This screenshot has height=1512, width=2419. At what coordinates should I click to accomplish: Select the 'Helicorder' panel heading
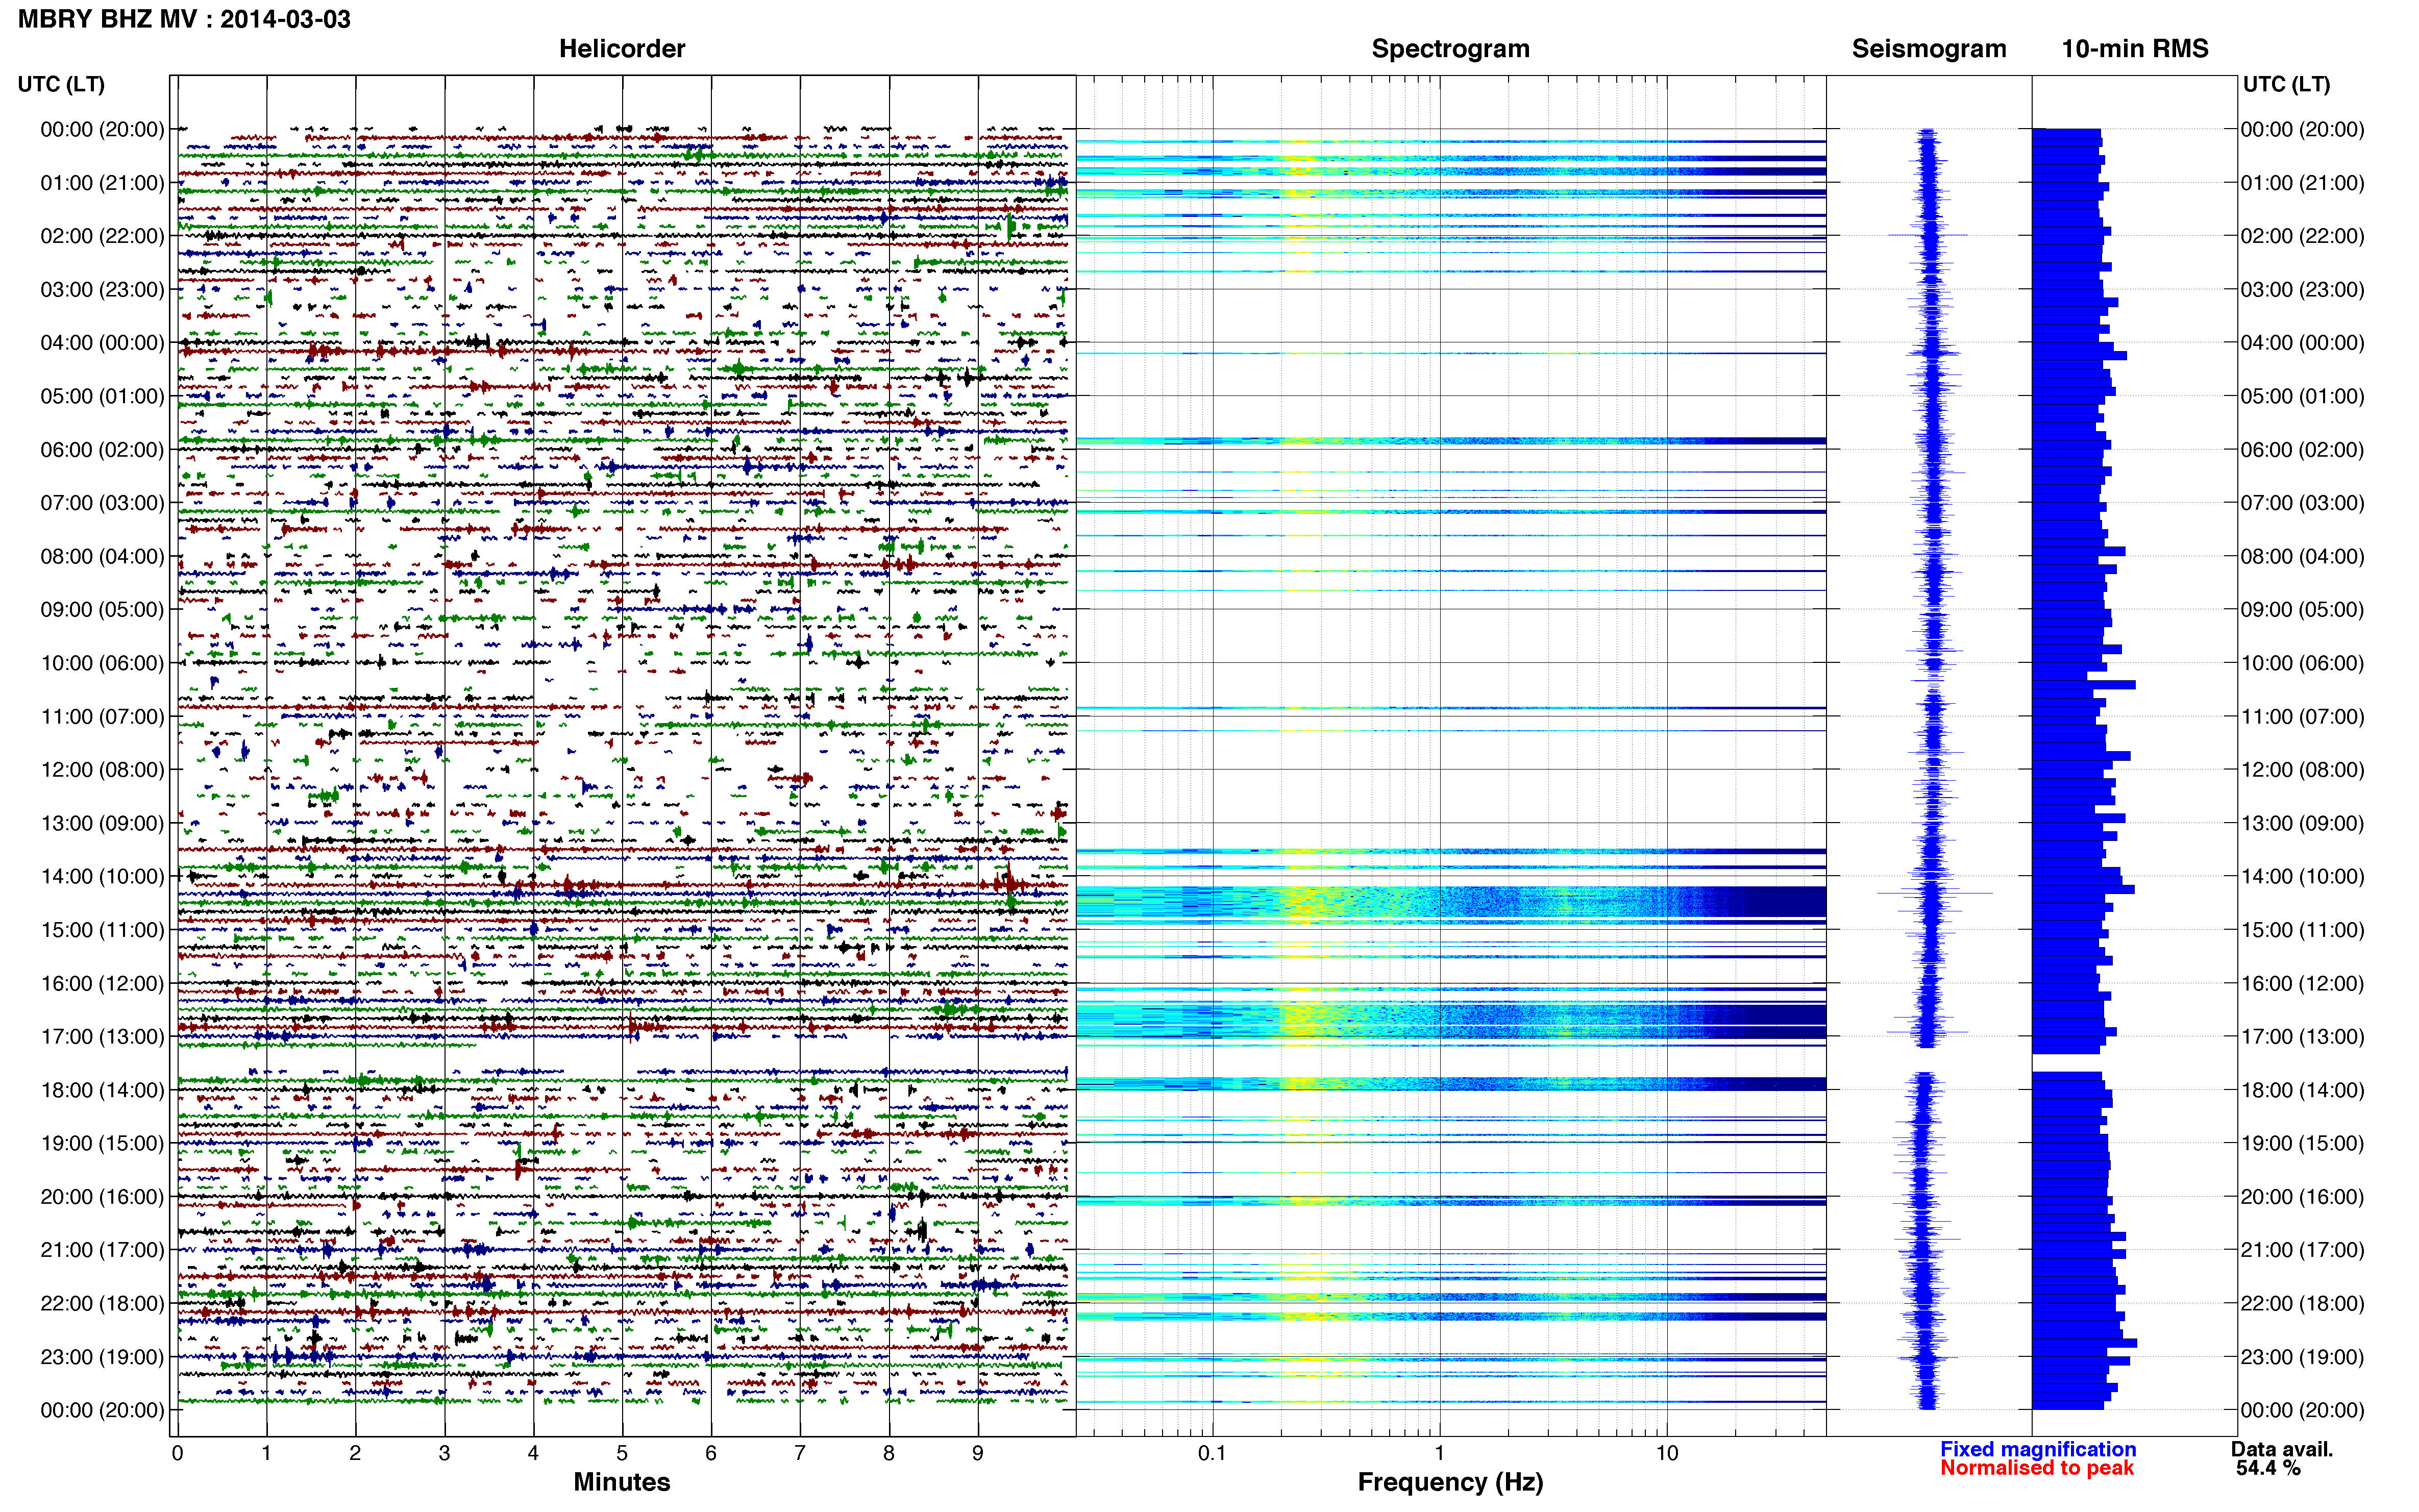pyautogui.click(x=622, y=48)
